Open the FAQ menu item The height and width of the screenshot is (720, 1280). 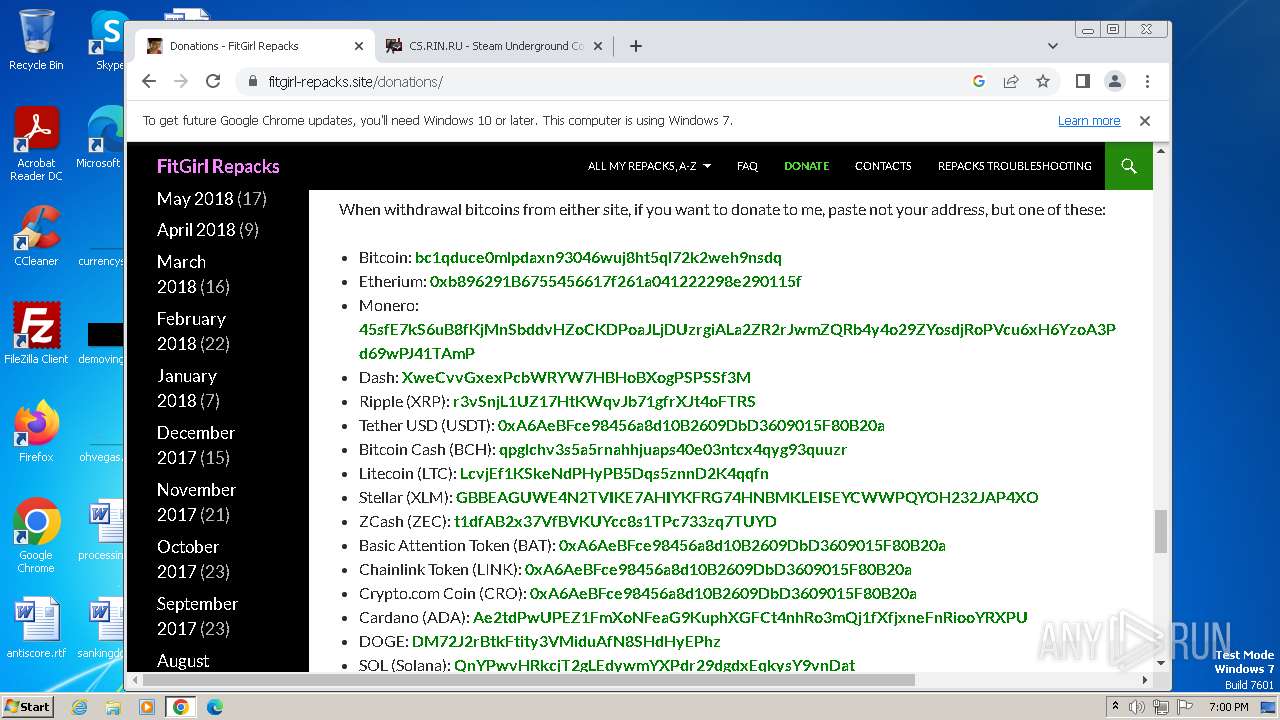pyautogui.click(x=747, y=166)
